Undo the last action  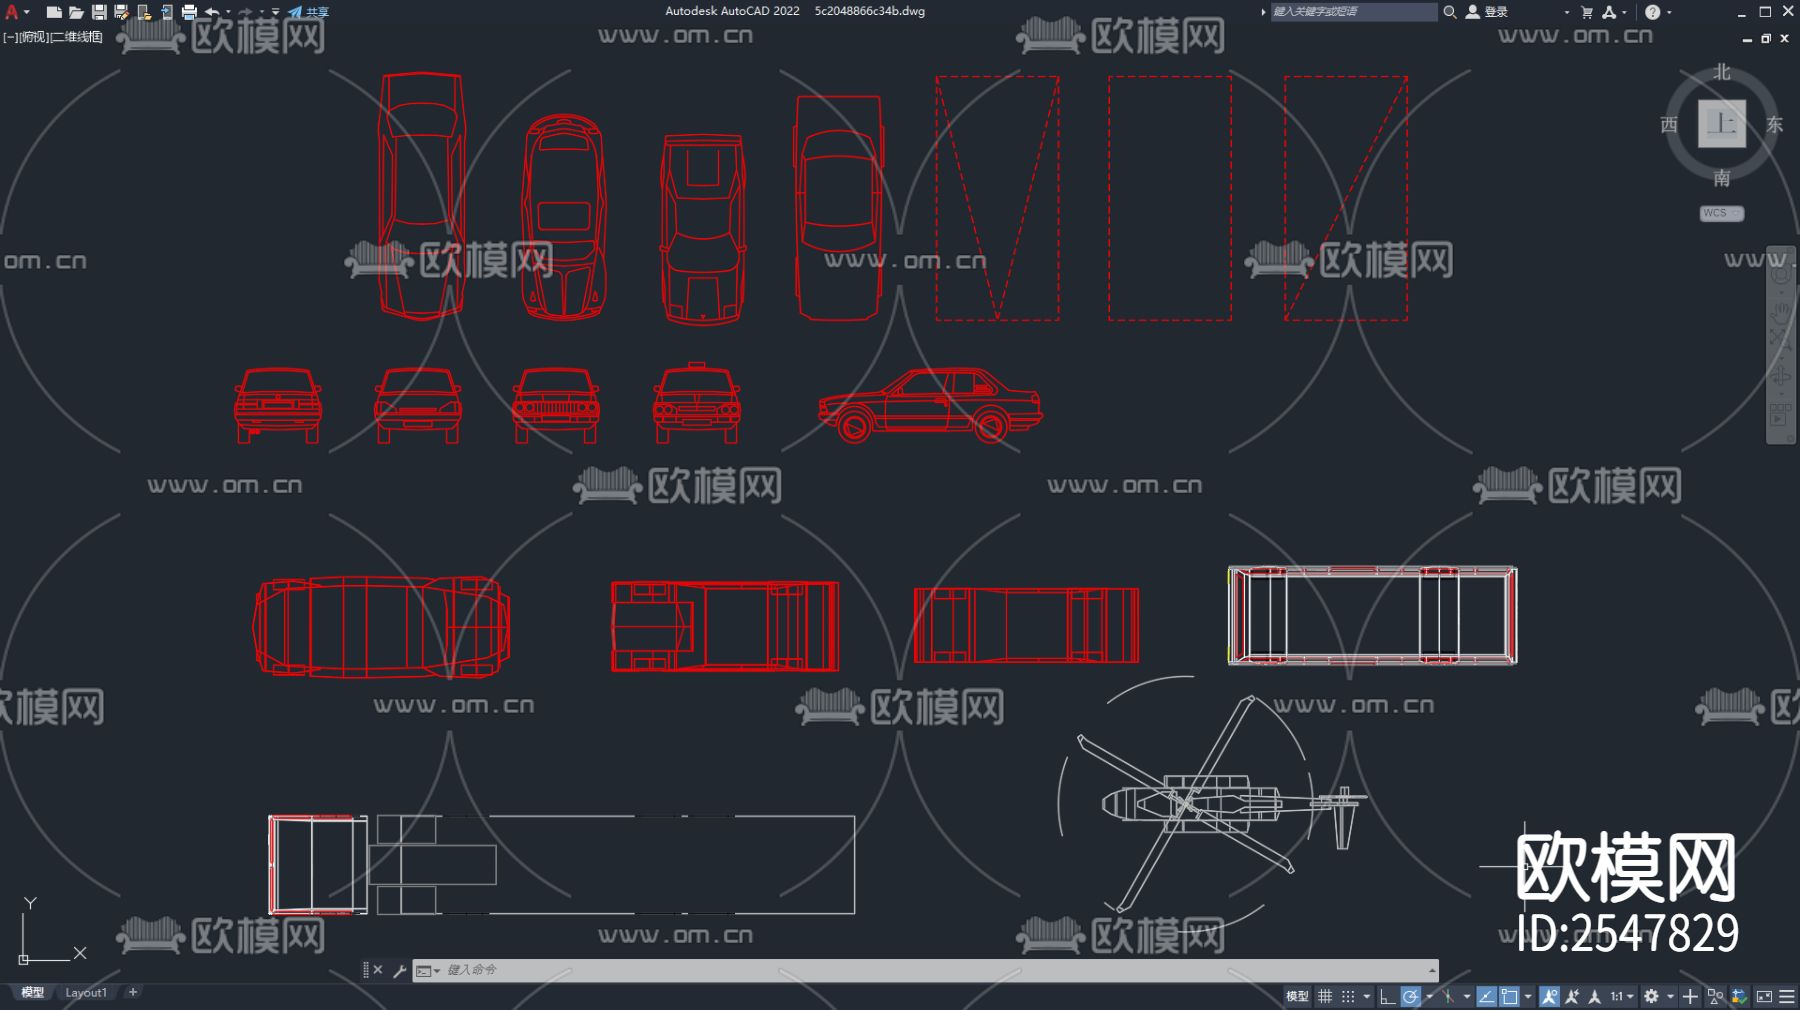click(211, 12)
